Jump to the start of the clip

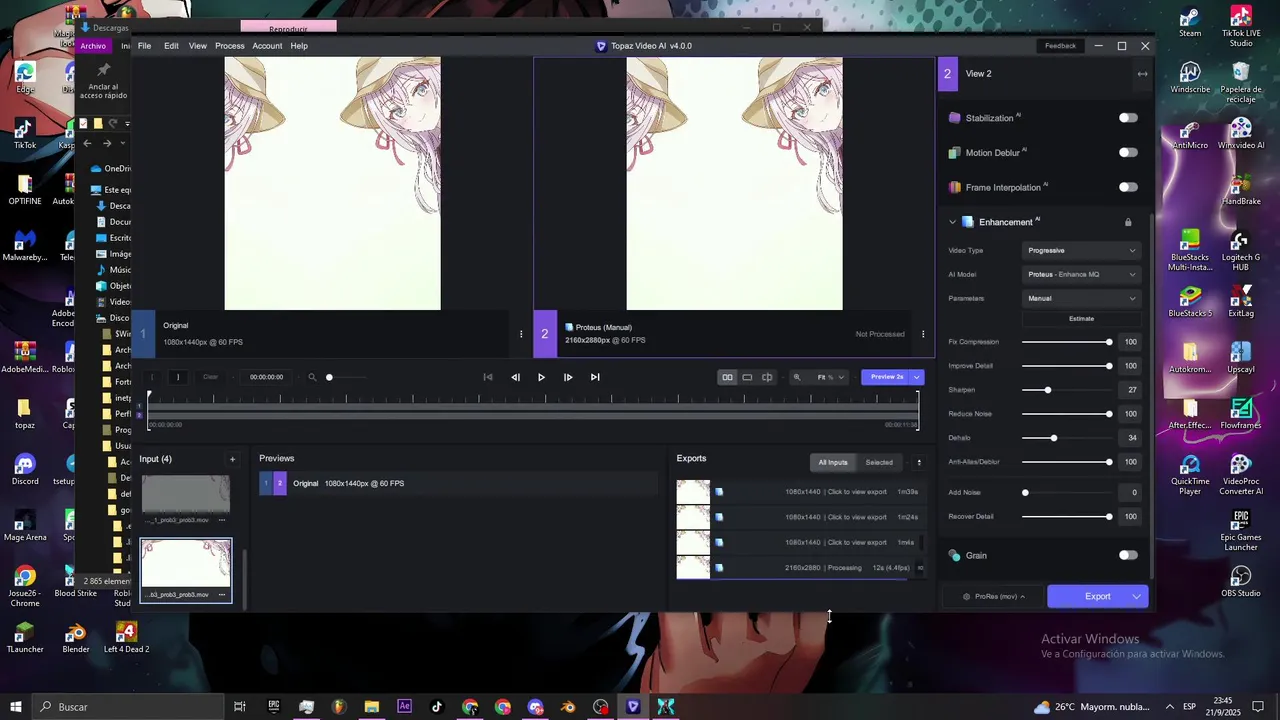488,377
